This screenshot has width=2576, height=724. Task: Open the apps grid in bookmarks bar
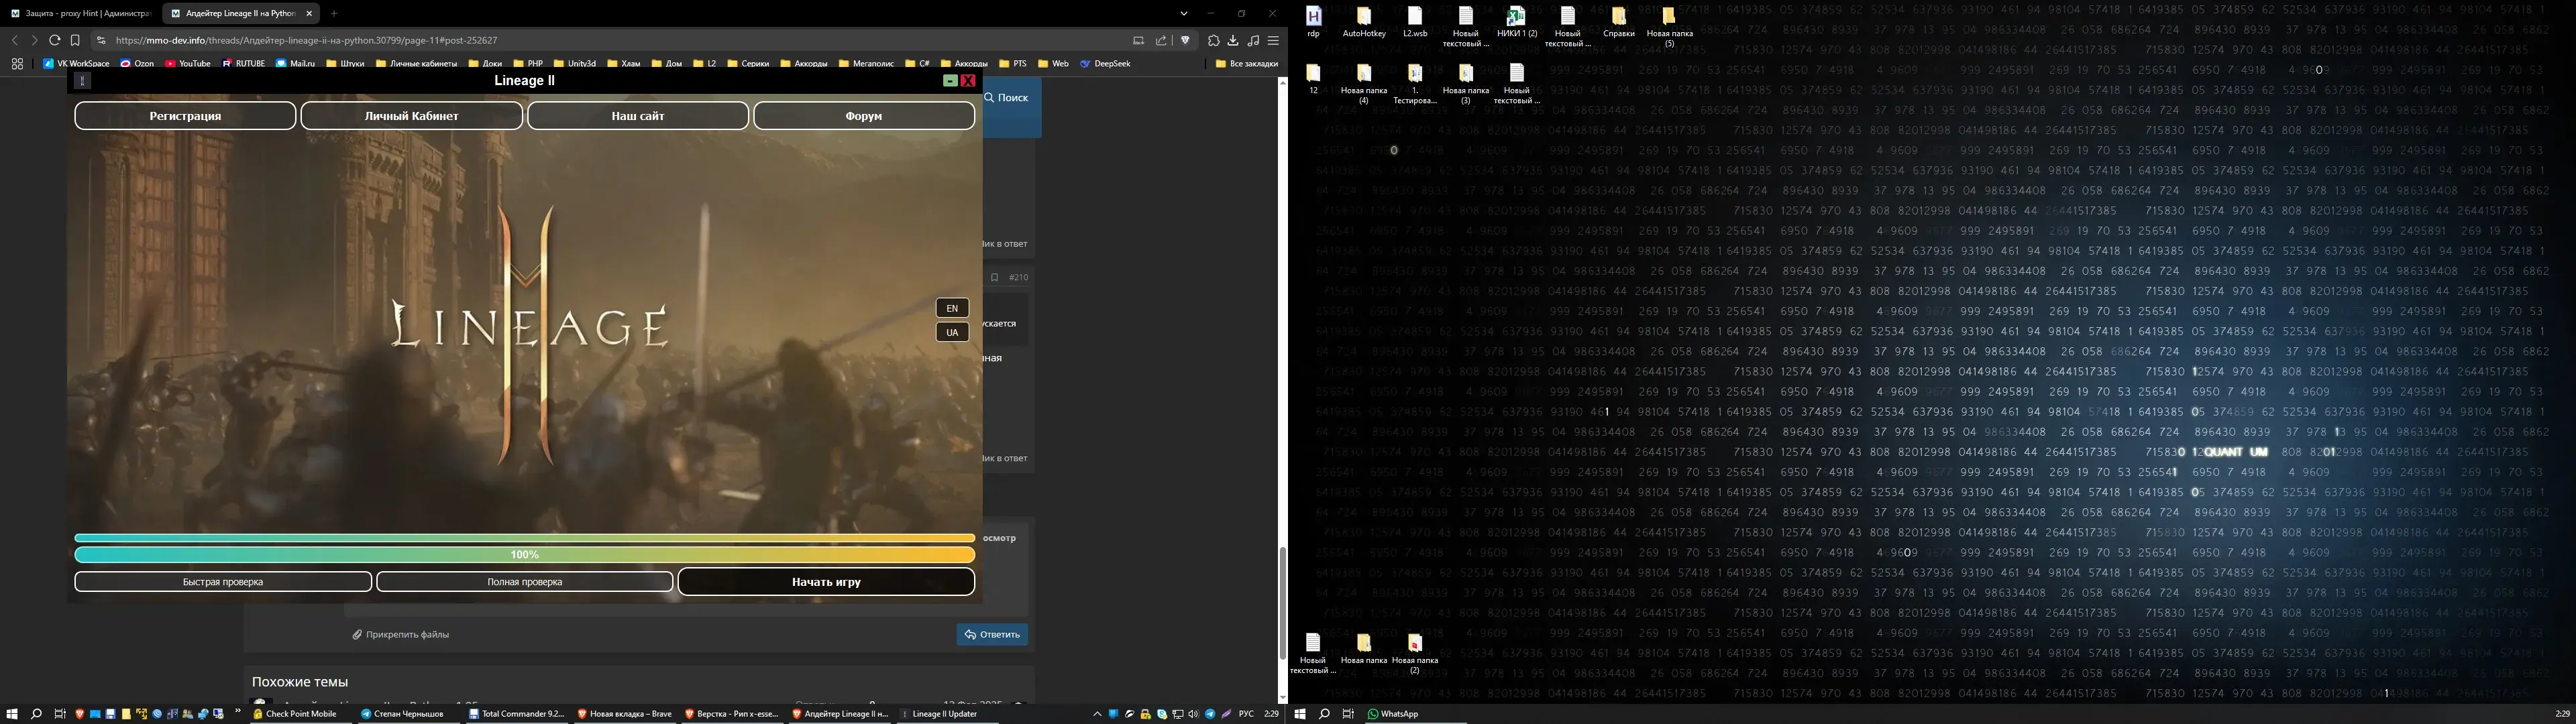coord(17,64)
